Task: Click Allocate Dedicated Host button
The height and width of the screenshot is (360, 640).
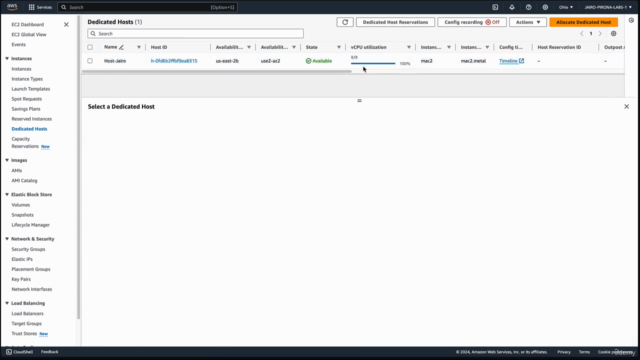Action: coord(583,22)
